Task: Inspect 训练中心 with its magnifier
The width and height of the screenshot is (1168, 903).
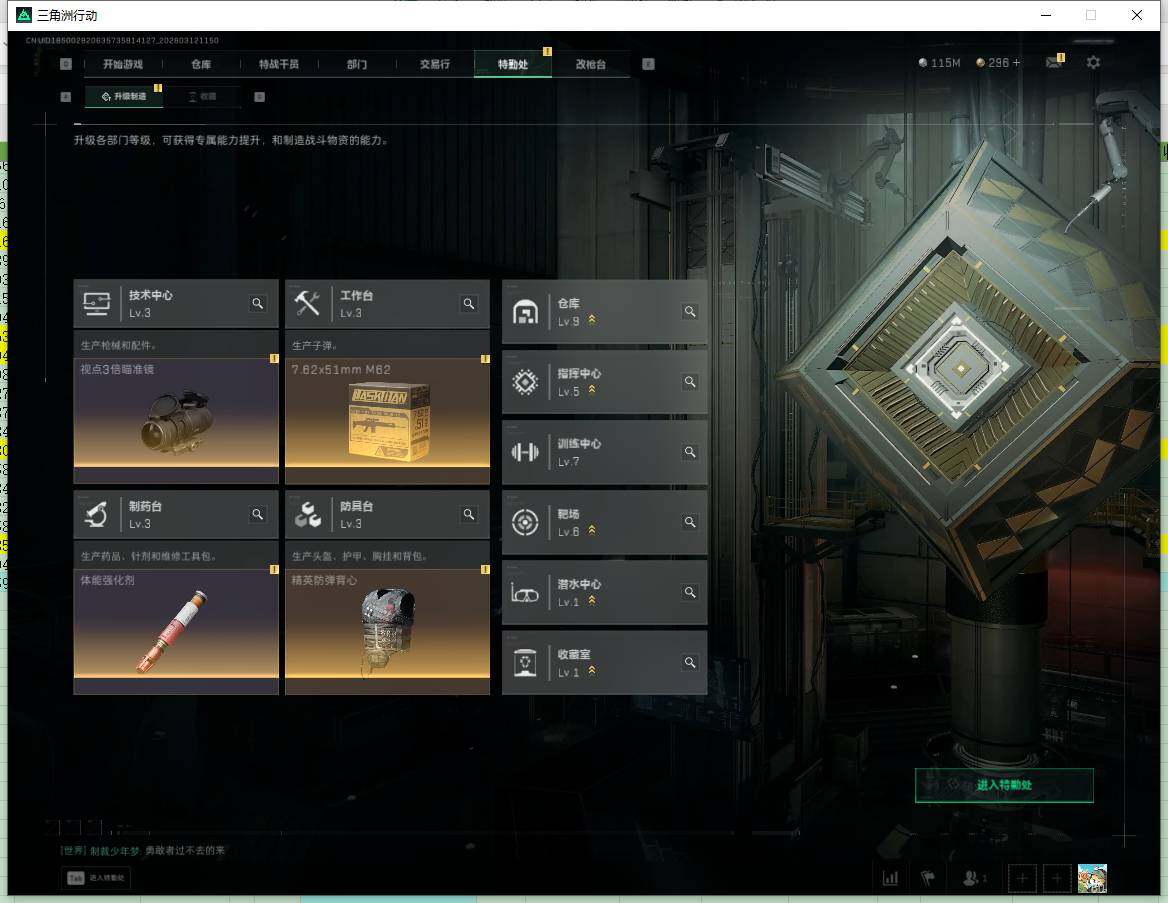Action: [690, 452]
